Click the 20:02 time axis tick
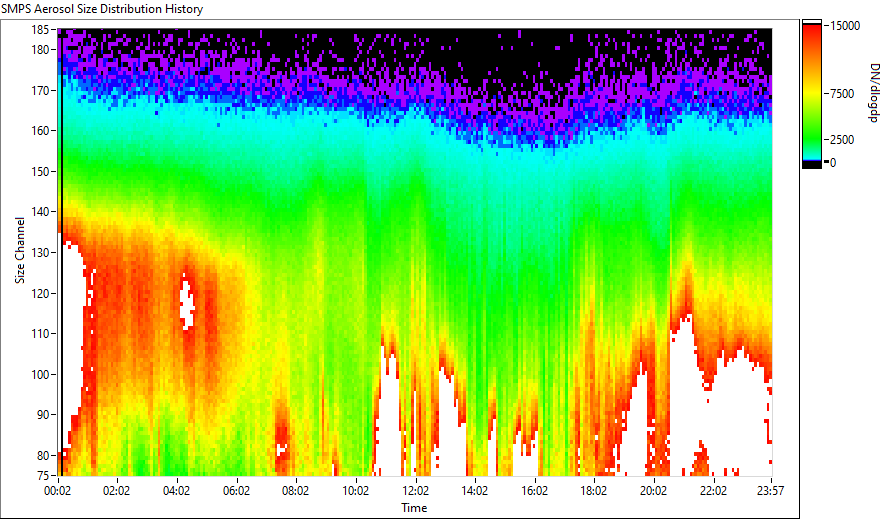Viewport: 884px width, 519px height. click(653, 491)
